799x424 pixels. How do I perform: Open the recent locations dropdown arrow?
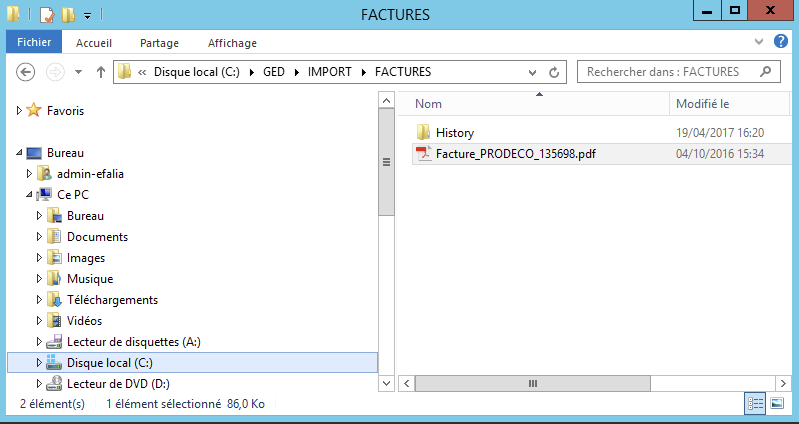pos(78,72)
